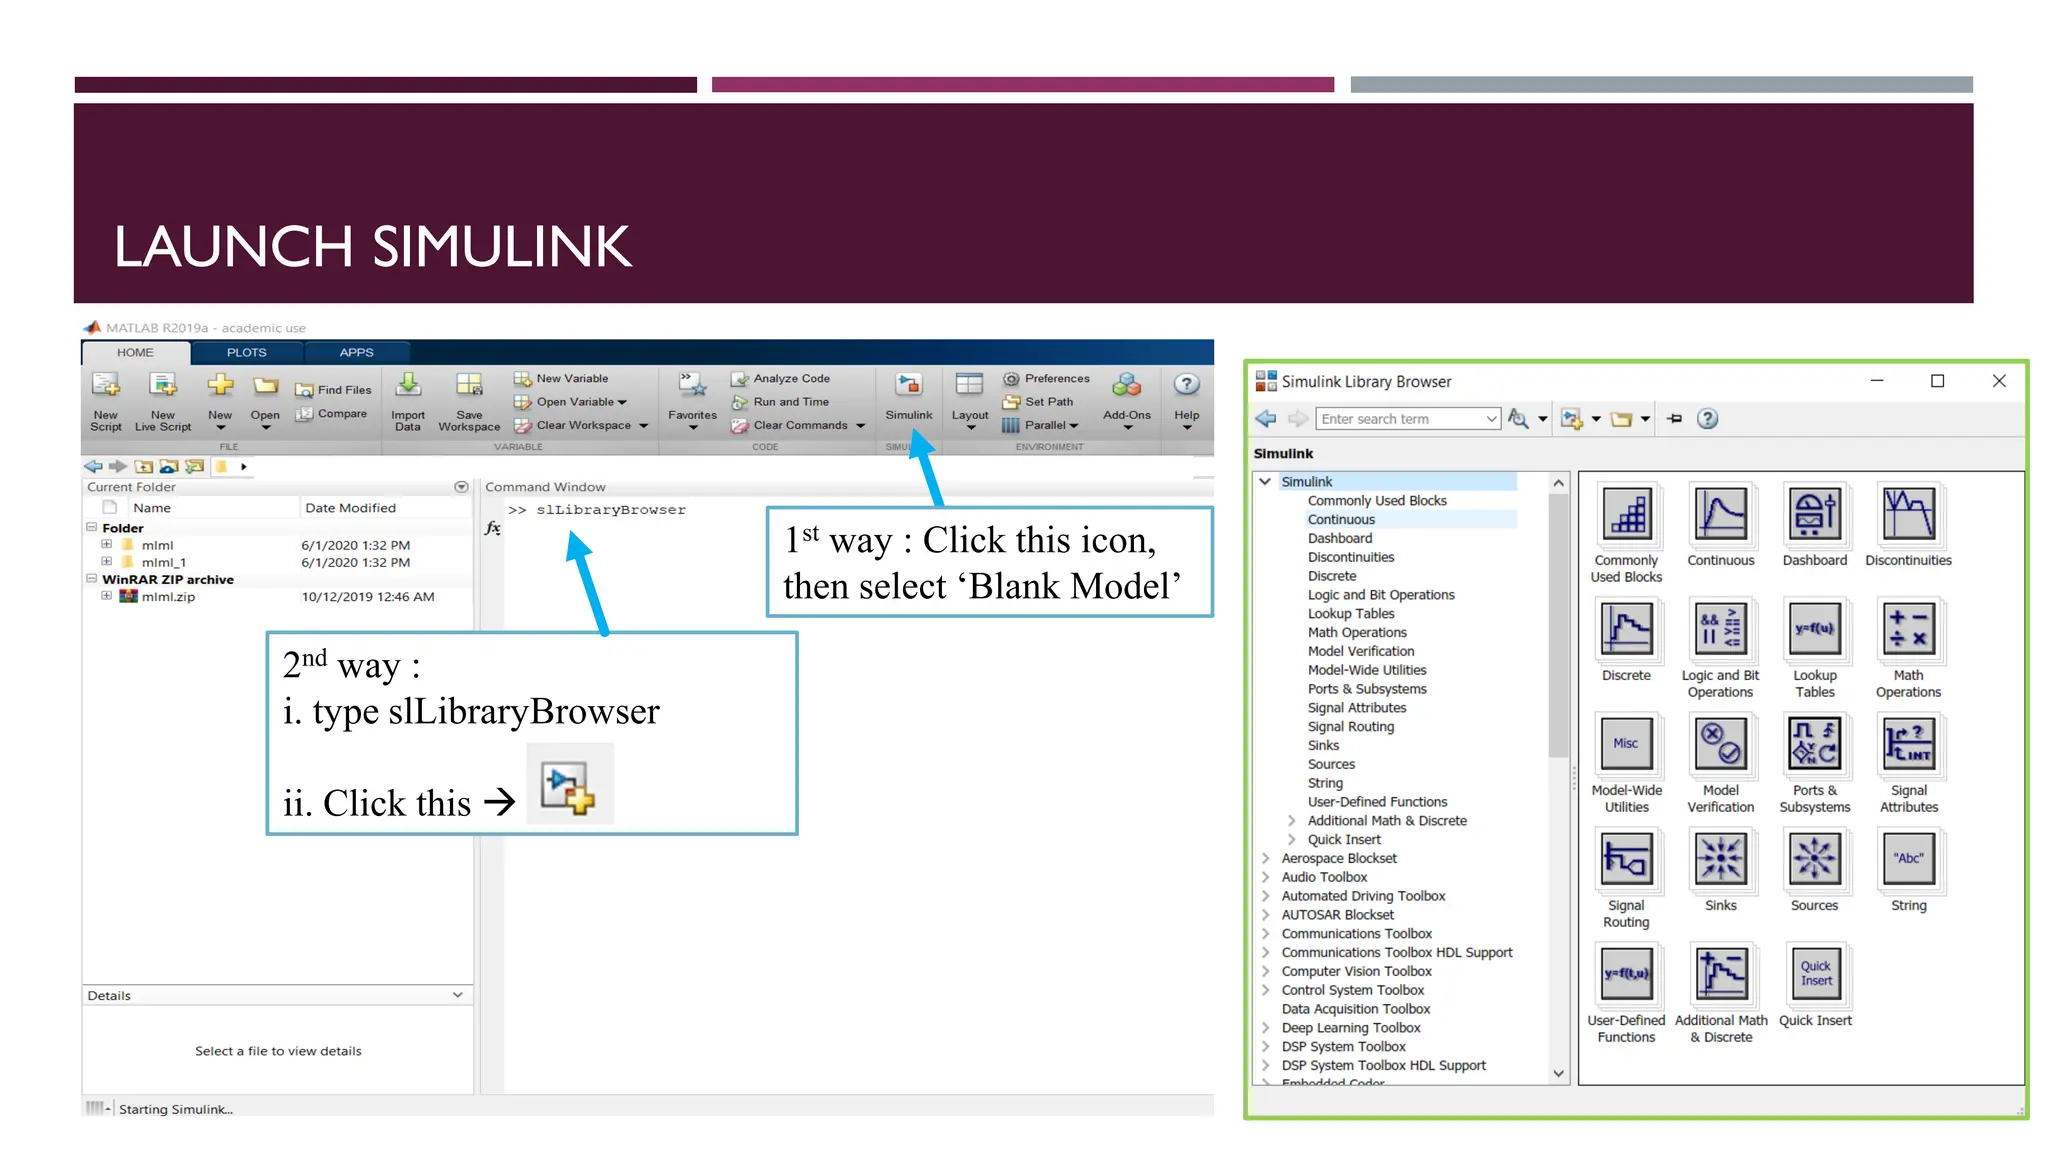Open the Dashboard block library icon

[x=1814, y=514]
